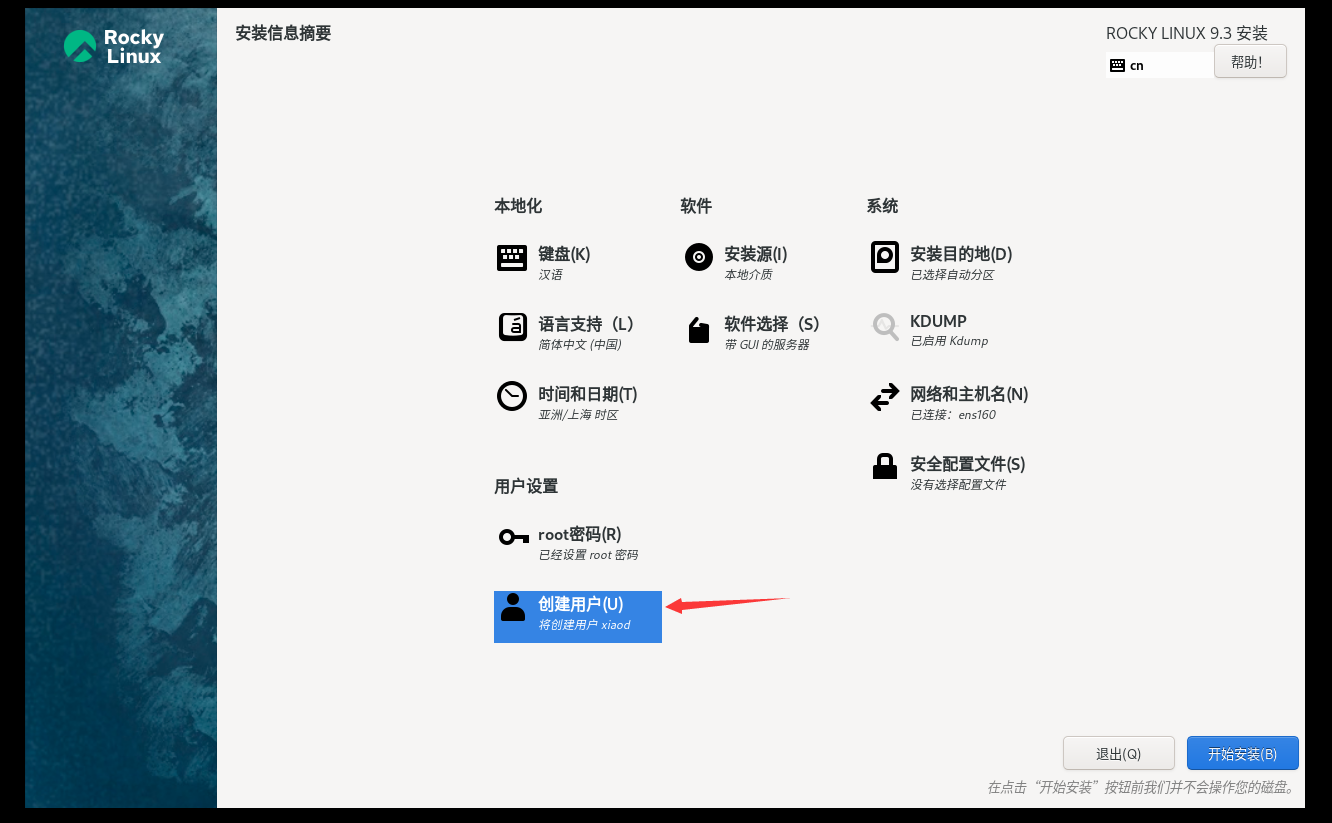
Task: Click the keyboard layout icon beside cn
Action: click(1118, 66)
